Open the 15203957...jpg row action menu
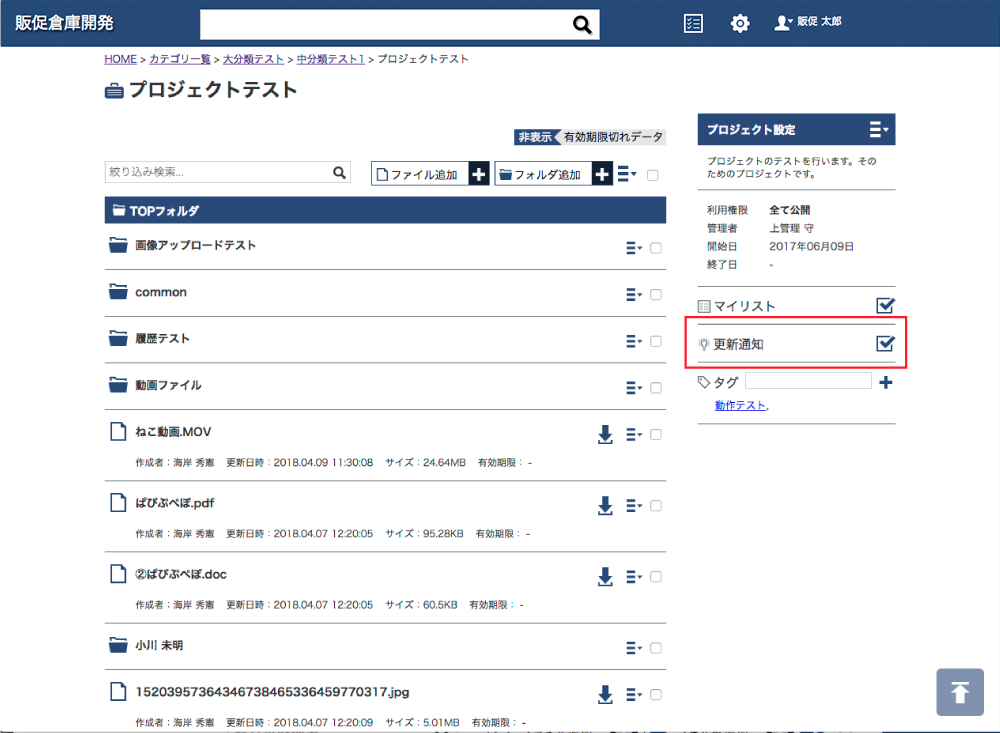Image resolution: width=1000 pixels, height=733 pixels. 634,694
